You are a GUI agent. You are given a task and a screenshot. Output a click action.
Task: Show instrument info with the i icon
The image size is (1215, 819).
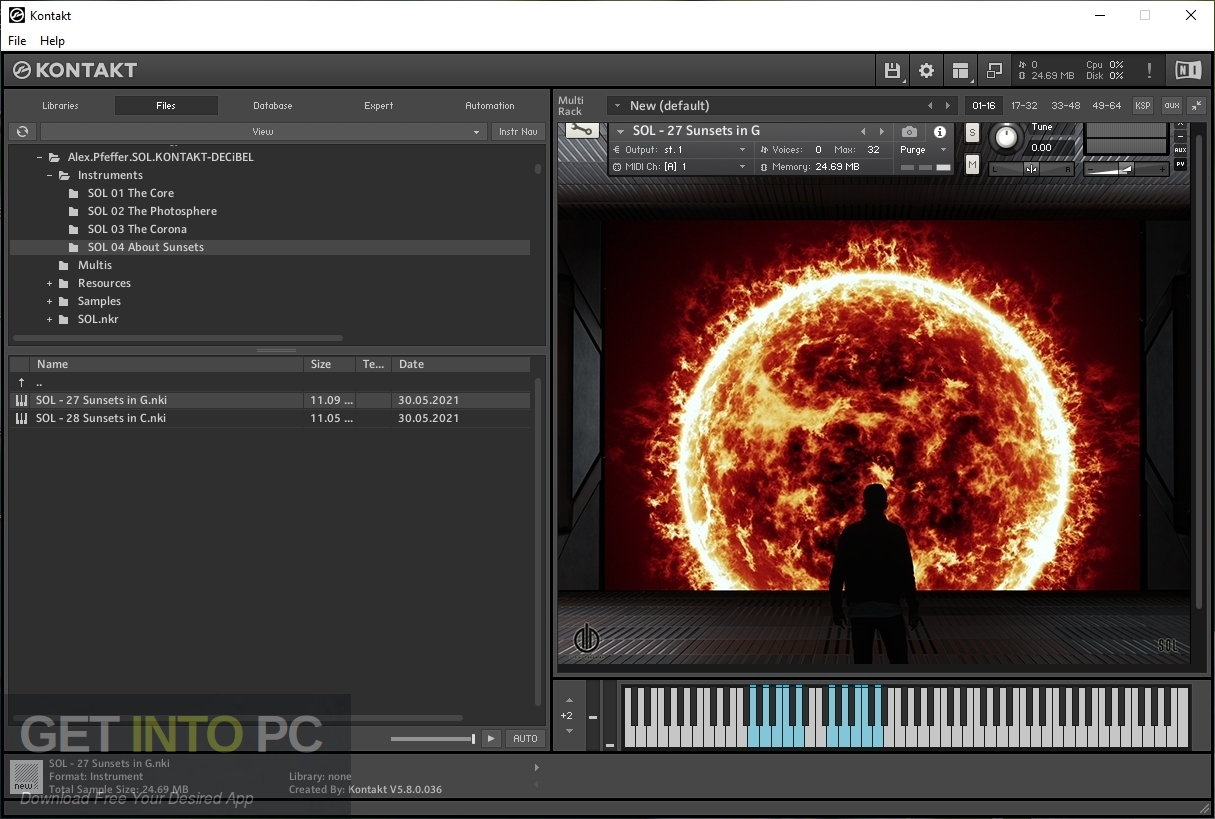[x=940, y=131]
